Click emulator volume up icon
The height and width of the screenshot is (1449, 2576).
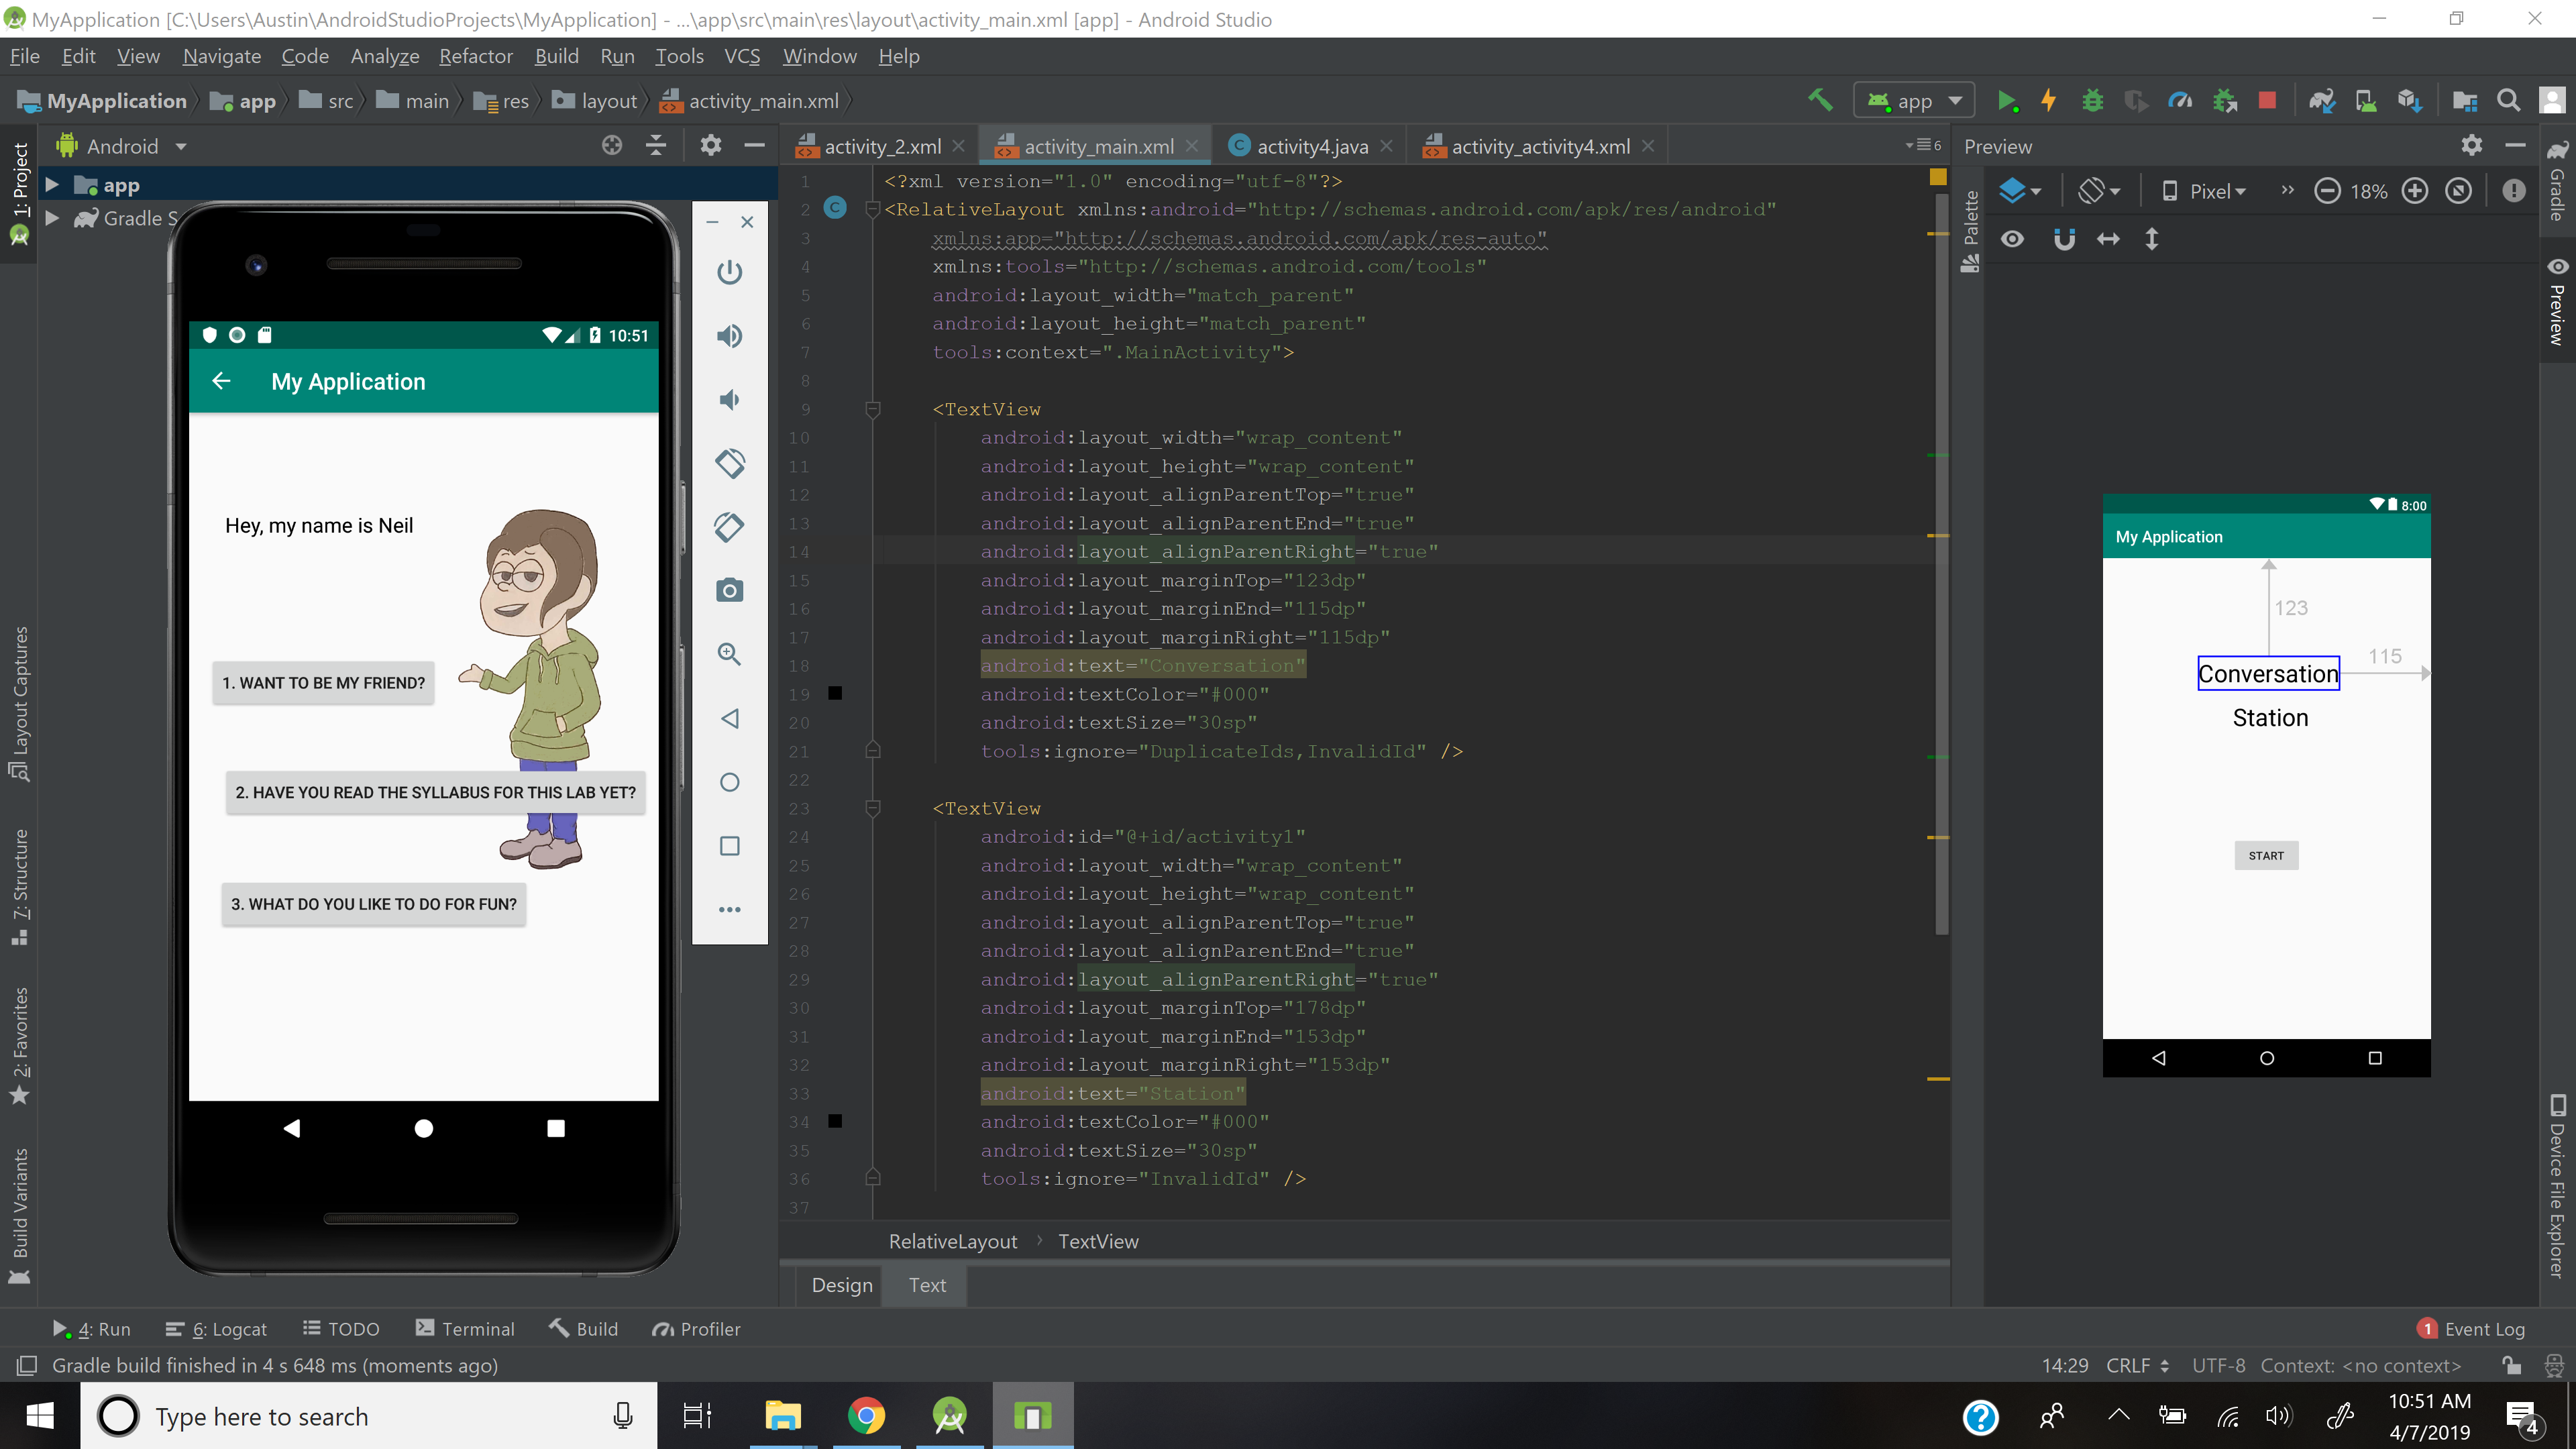pos(729,336)
